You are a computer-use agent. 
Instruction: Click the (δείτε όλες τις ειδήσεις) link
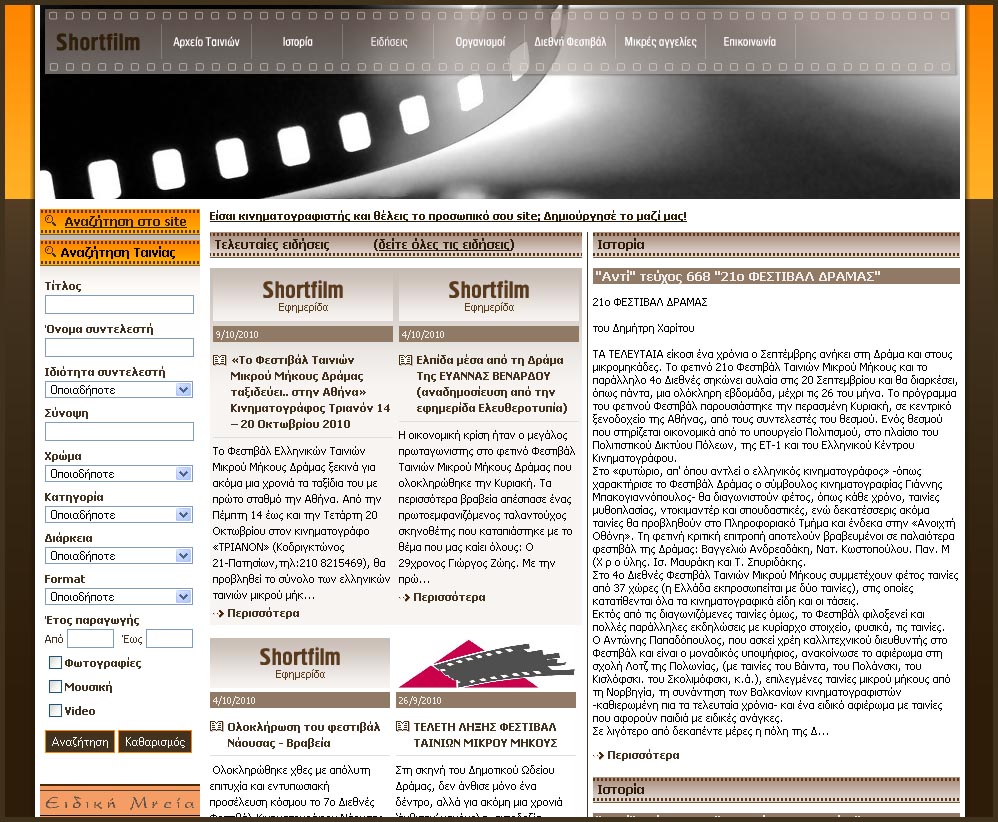444,245
